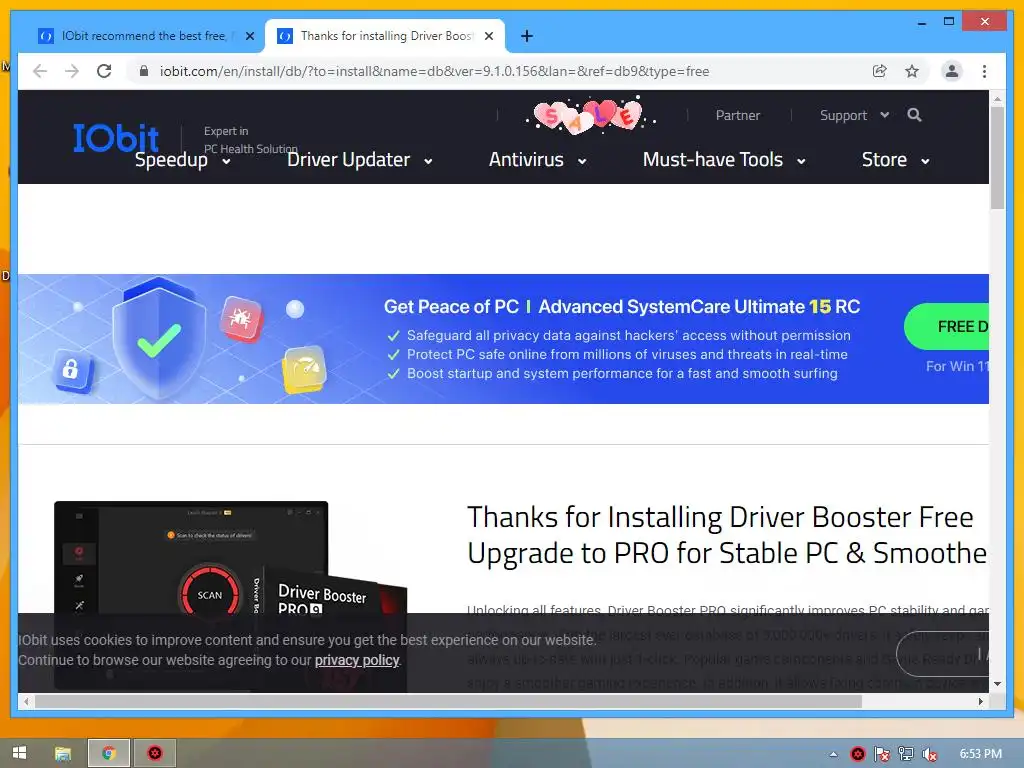Click Chrome icon in taskbar

109,753
